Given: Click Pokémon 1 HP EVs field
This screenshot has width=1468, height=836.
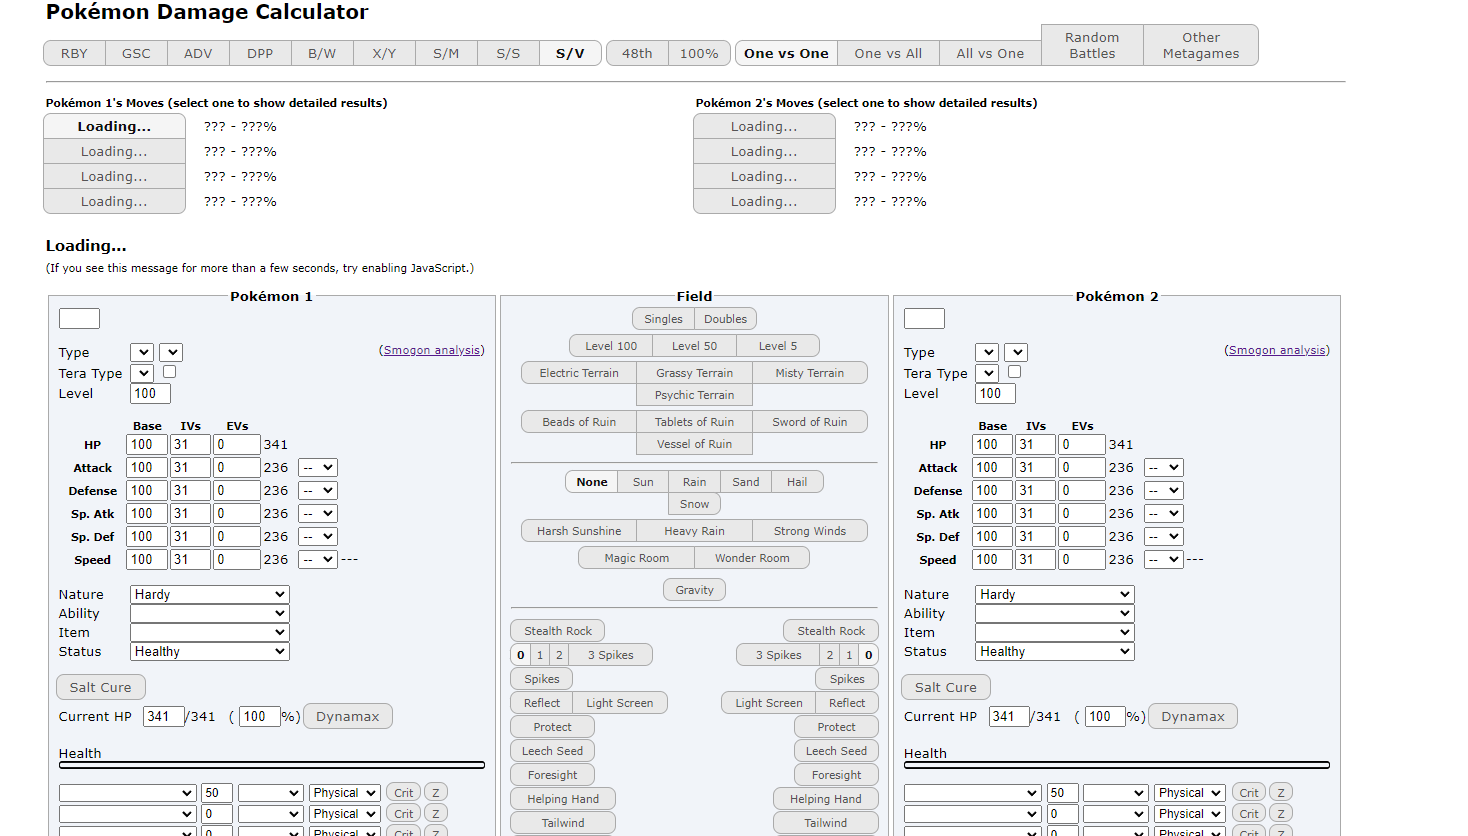Looking at the screenshot, I should point(236,444).
